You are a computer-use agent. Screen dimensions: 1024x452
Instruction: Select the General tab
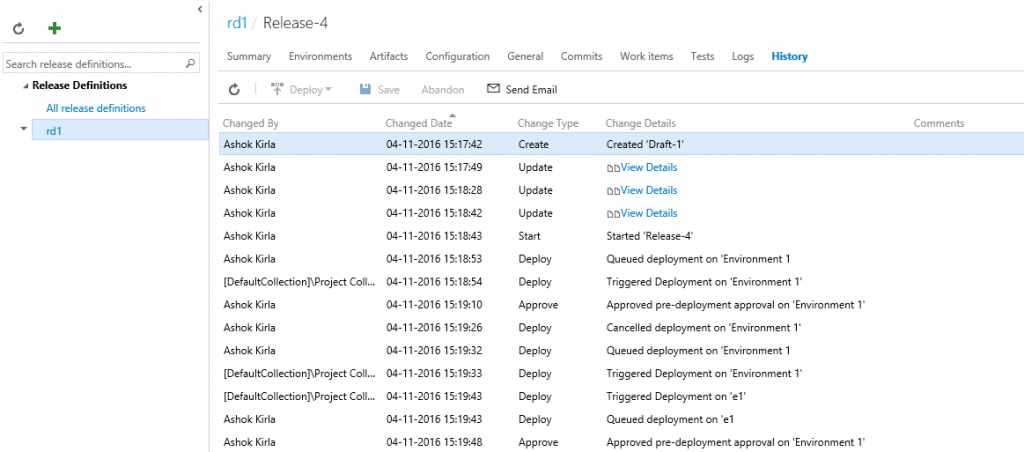(525, 56)
